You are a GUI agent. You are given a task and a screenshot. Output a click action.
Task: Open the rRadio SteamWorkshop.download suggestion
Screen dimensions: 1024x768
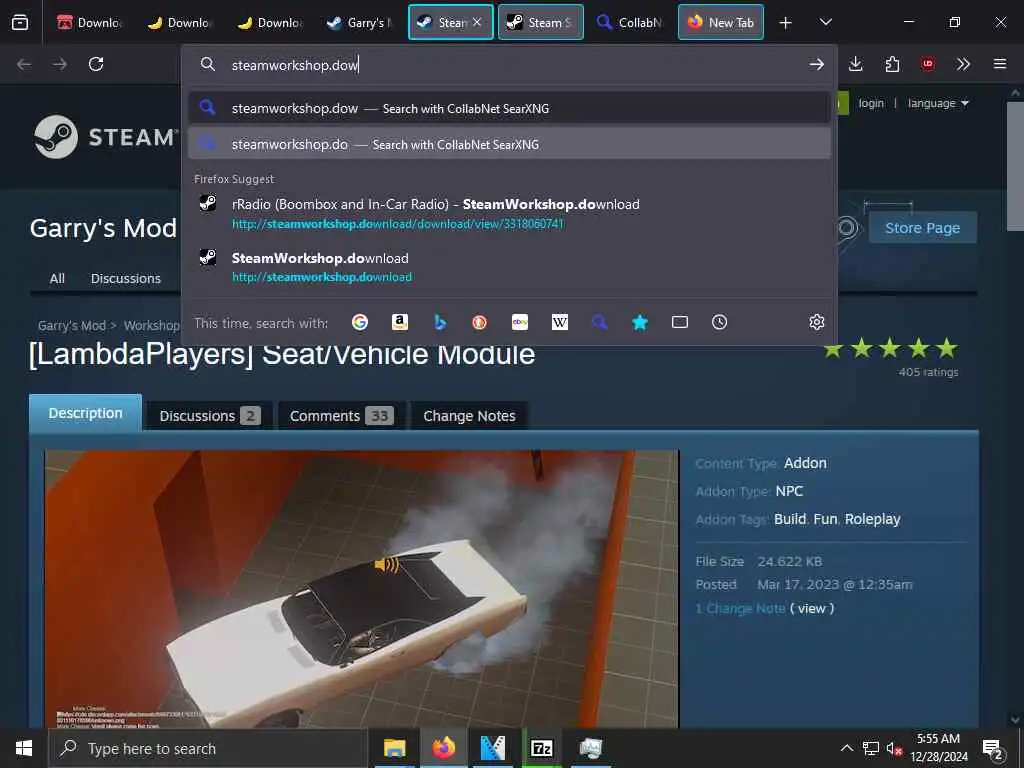[509, 214]
